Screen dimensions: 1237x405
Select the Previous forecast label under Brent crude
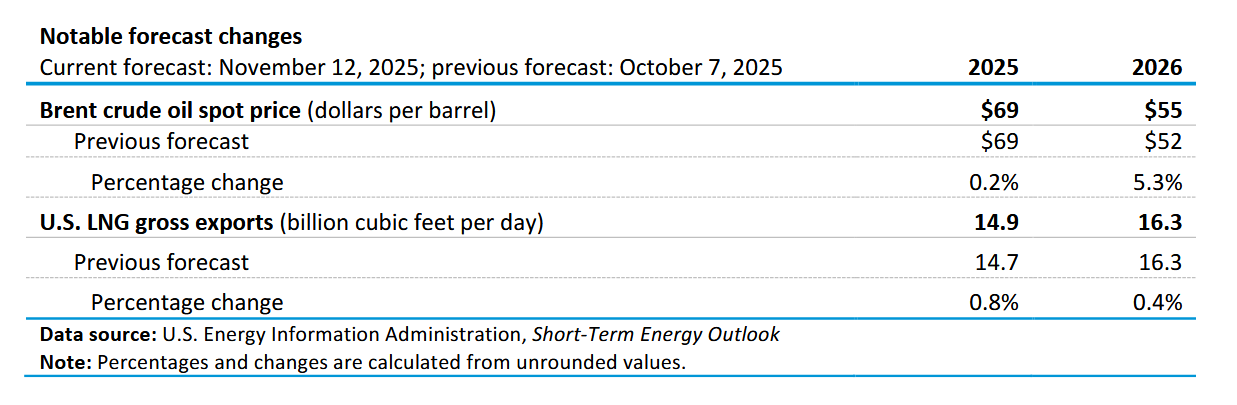[x=161, y=142]
